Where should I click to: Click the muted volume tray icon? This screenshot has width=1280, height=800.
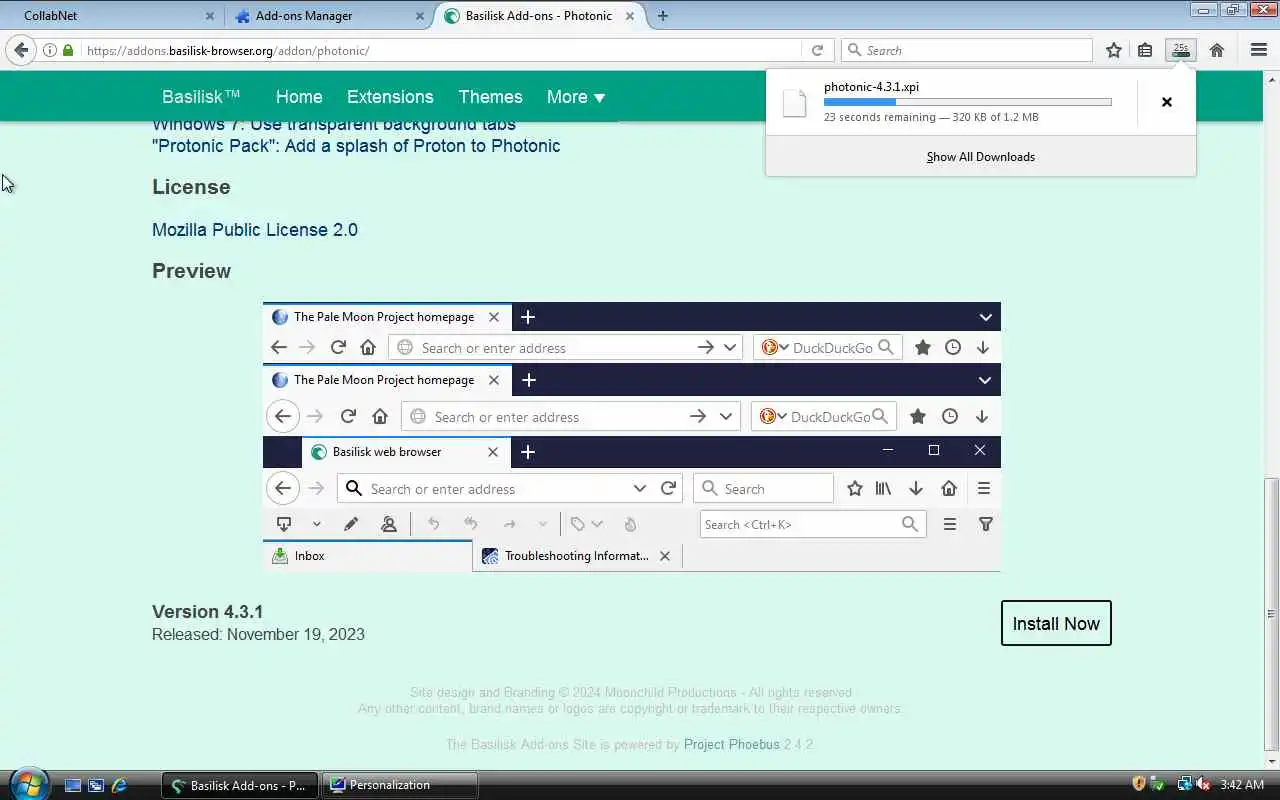pyautogui.click(x=1203, y=784)
